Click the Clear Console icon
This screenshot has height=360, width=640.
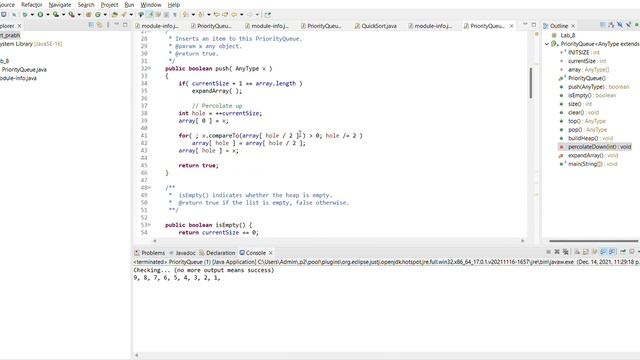[578, 252]
